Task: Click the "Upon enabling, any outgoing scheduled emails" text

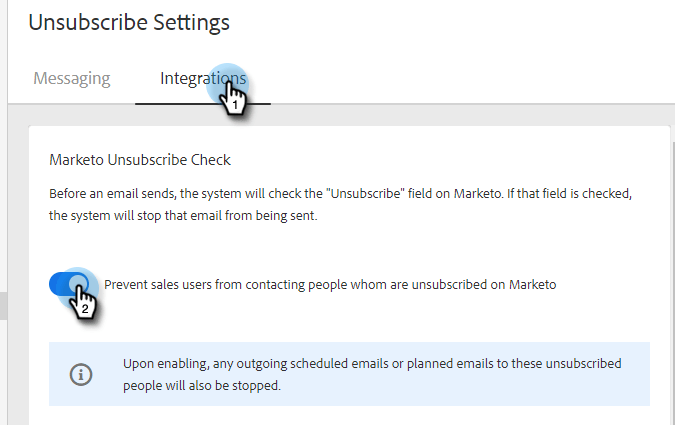Action: [372, 364]
